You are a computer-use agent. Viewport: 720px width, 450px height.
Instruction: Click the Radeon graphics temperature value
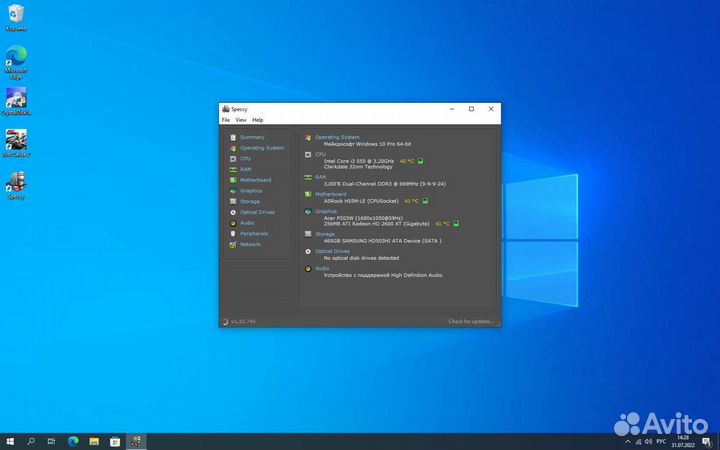pyautogui.click(x=442, y=224)
